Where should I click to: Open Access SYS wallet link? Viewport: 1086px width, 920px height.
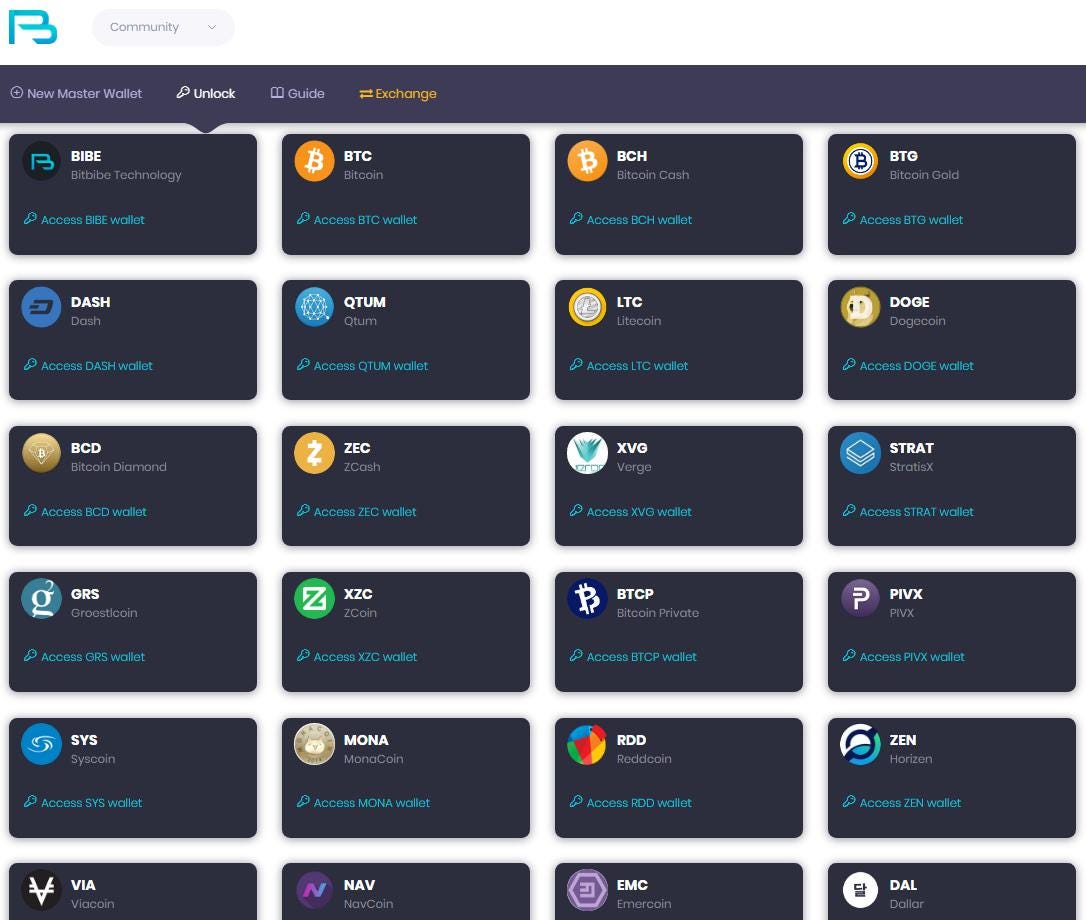(83, 802)
